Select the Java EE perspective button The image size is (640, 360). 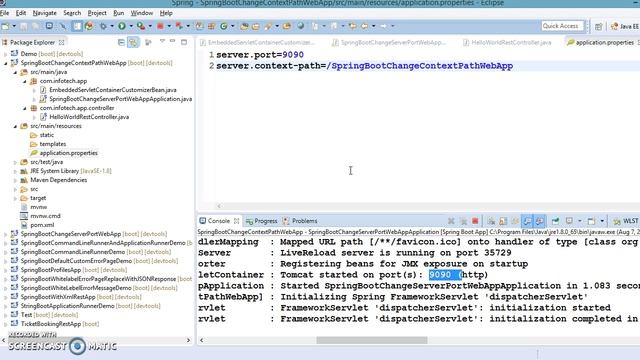(625, 26)
